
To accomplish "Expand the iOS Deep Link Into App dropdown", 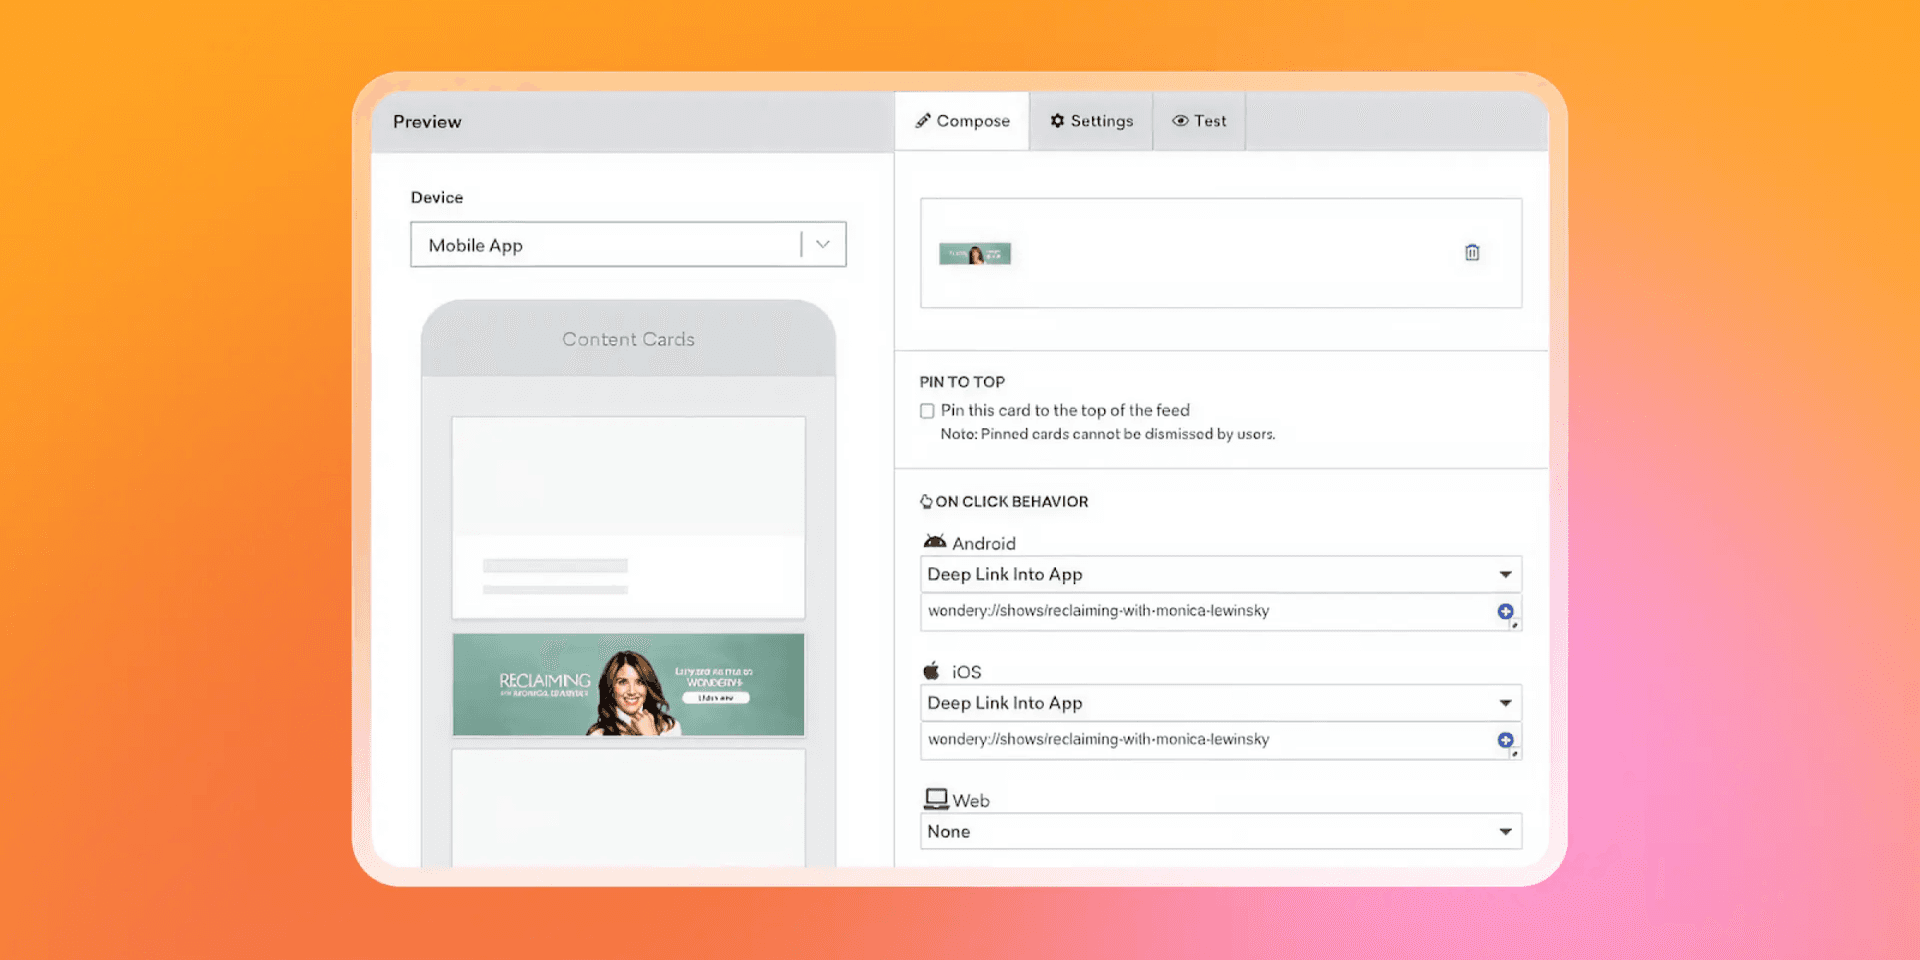I will [1506, 702].
